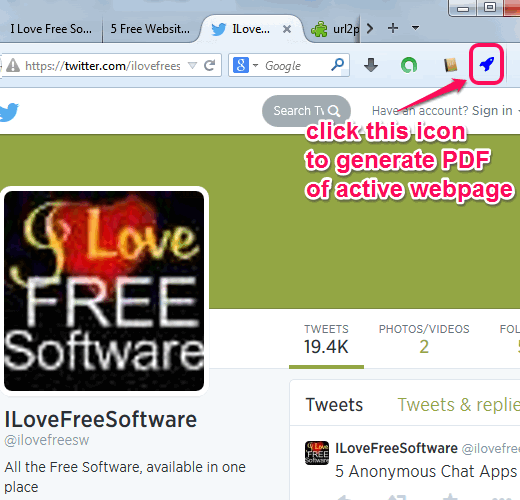
Task: Switch to the 5 Free Websit... tab
Action: coord(150,29)
